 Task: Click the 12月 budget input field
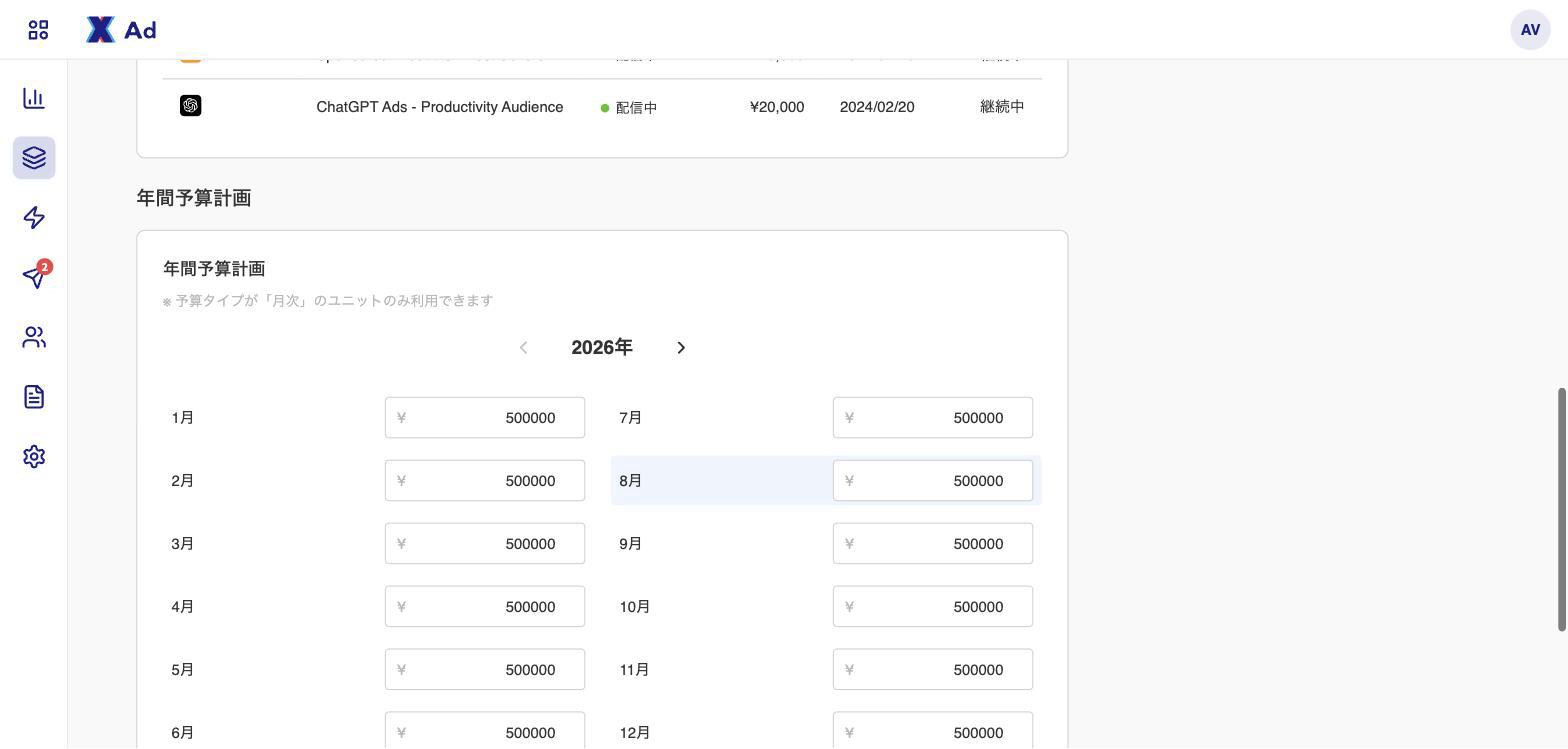pyautogui.click(x=933, y=731)
